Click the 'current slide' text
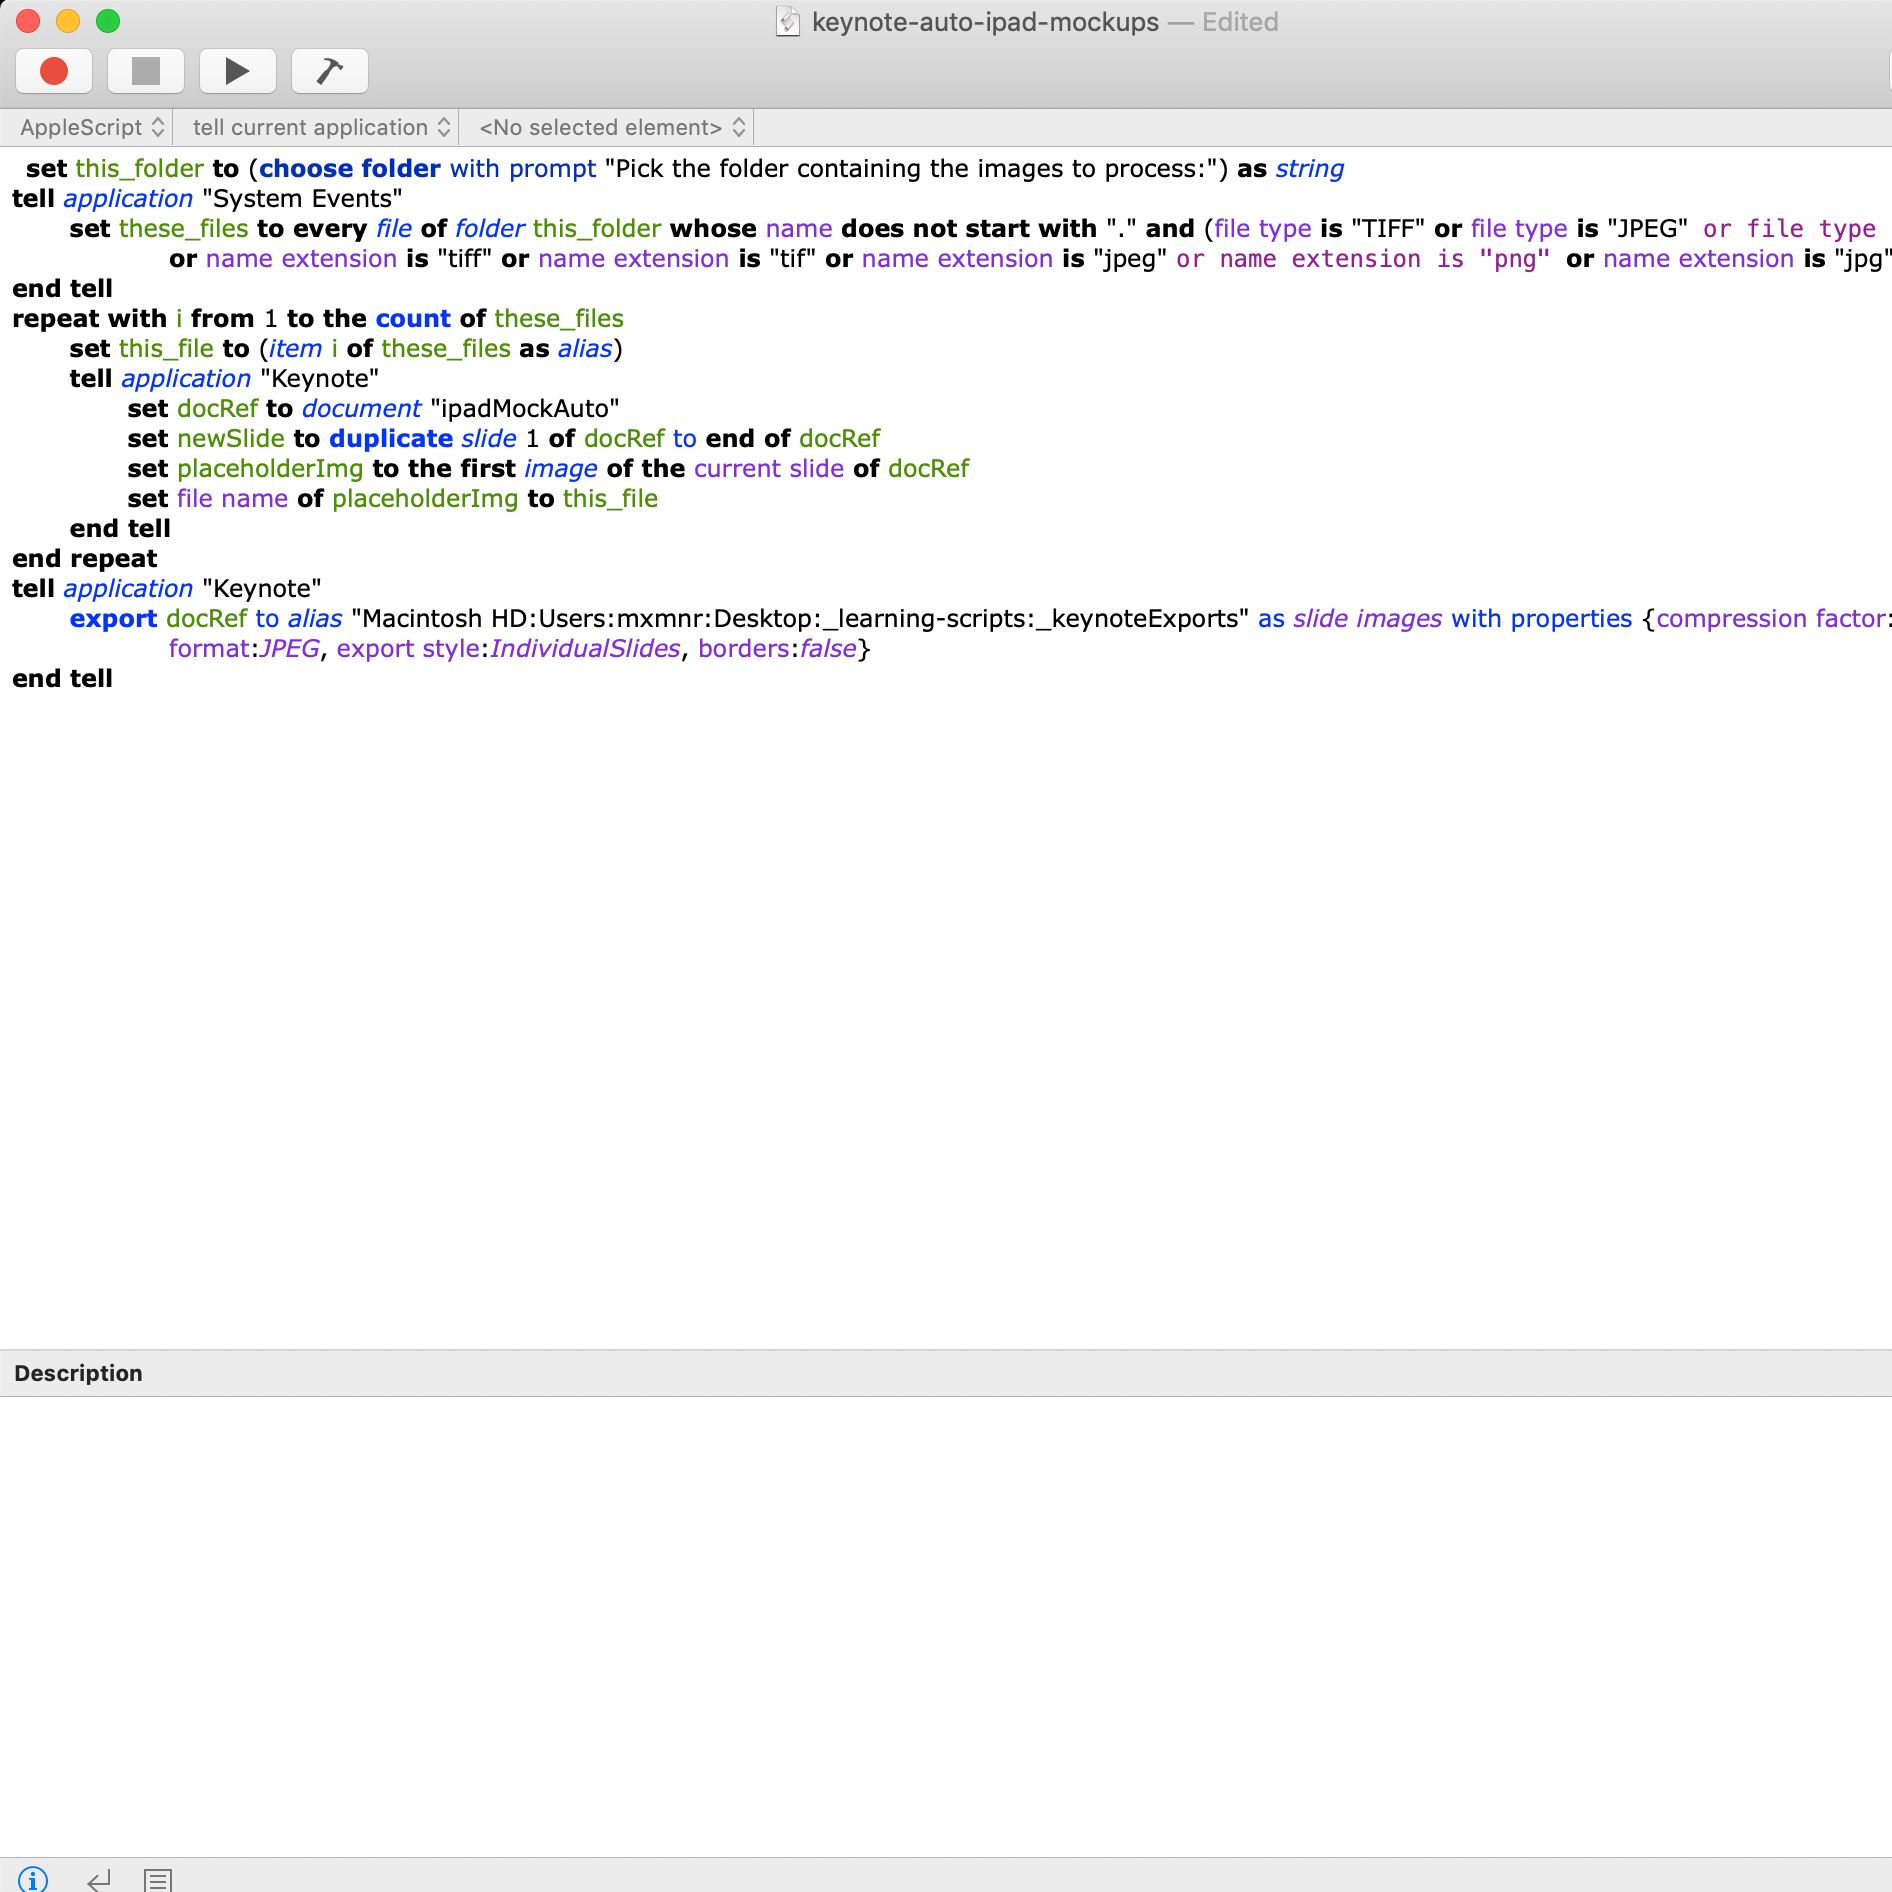 pos(769,468)
